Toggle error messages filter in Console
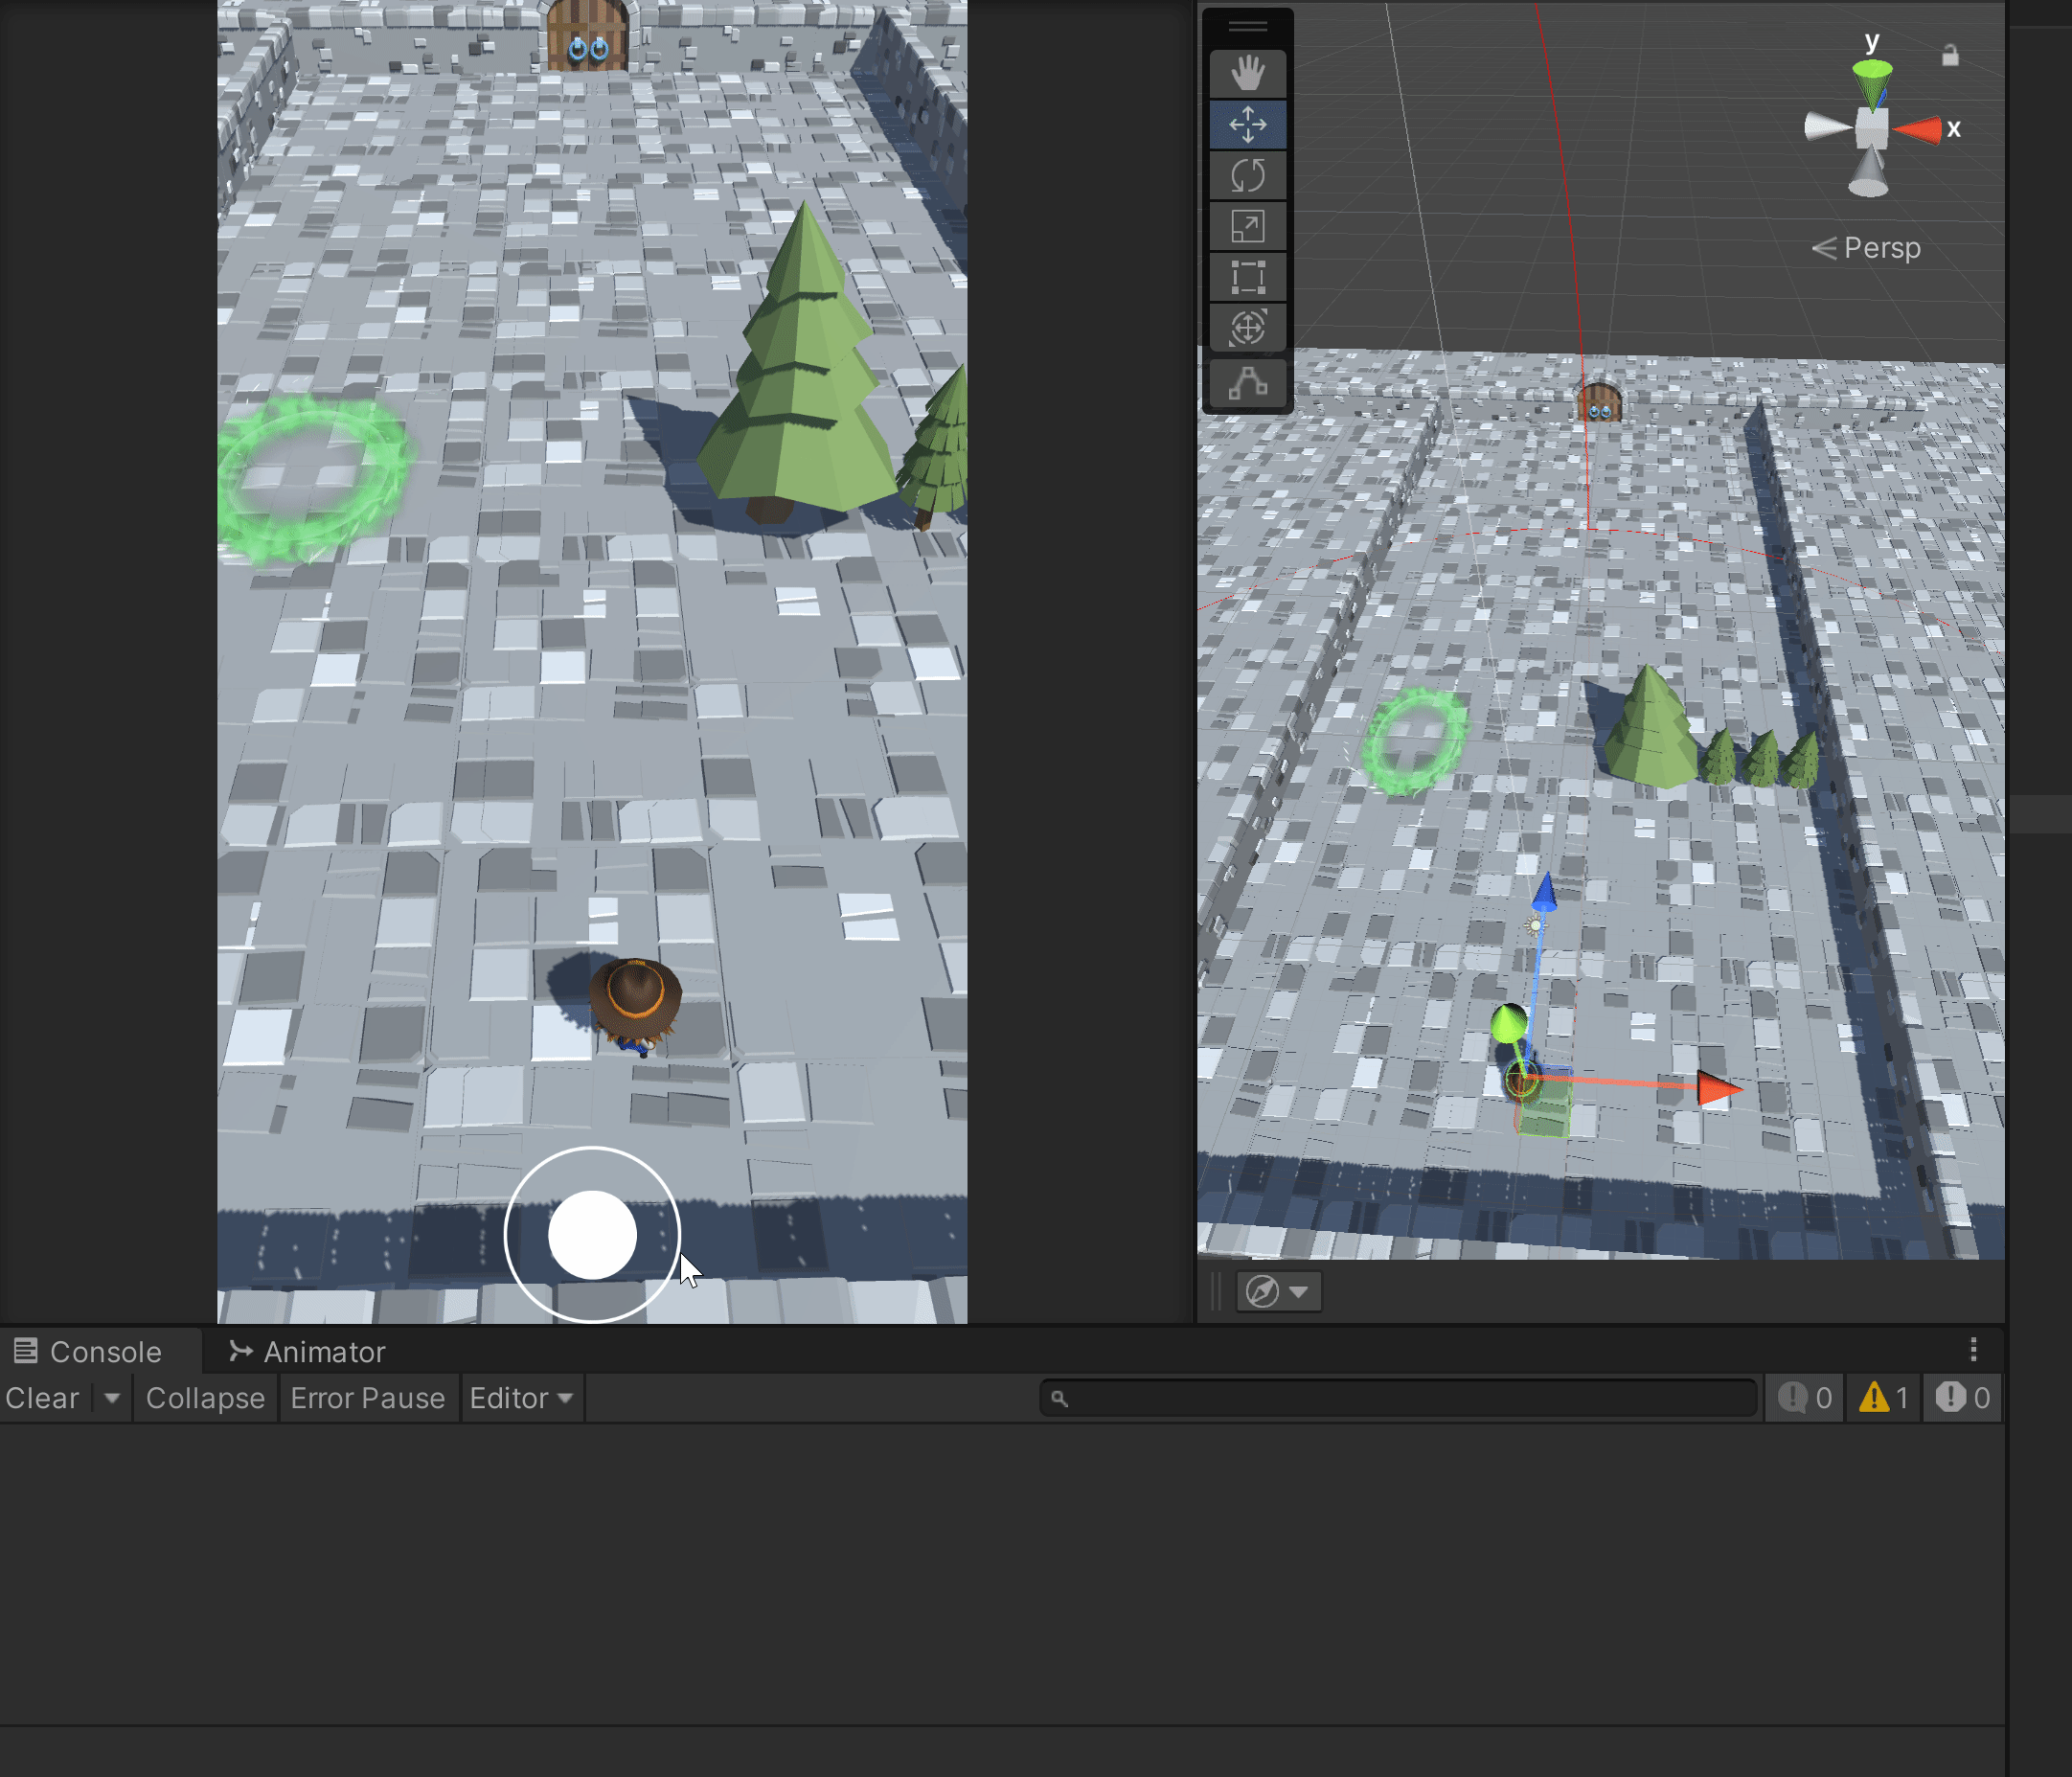The height and width of the screenshot is (1777, 2072). point(1962,1398)
